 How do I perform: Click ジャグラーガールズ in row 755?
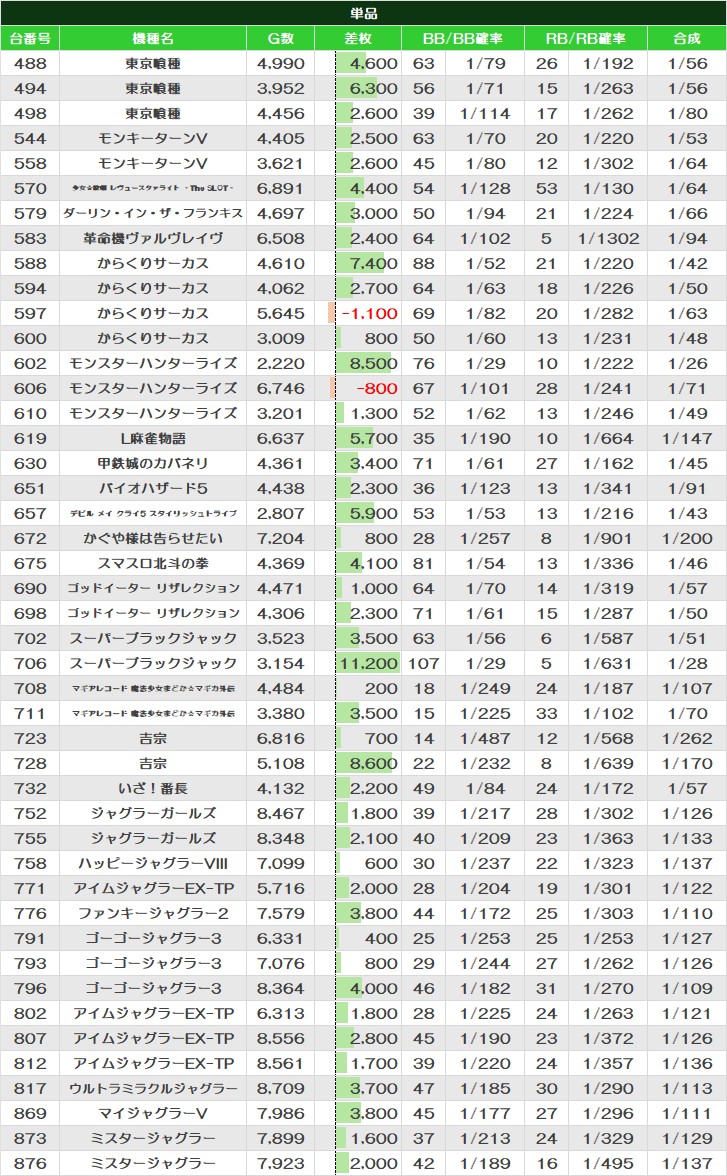coord(153,838)
